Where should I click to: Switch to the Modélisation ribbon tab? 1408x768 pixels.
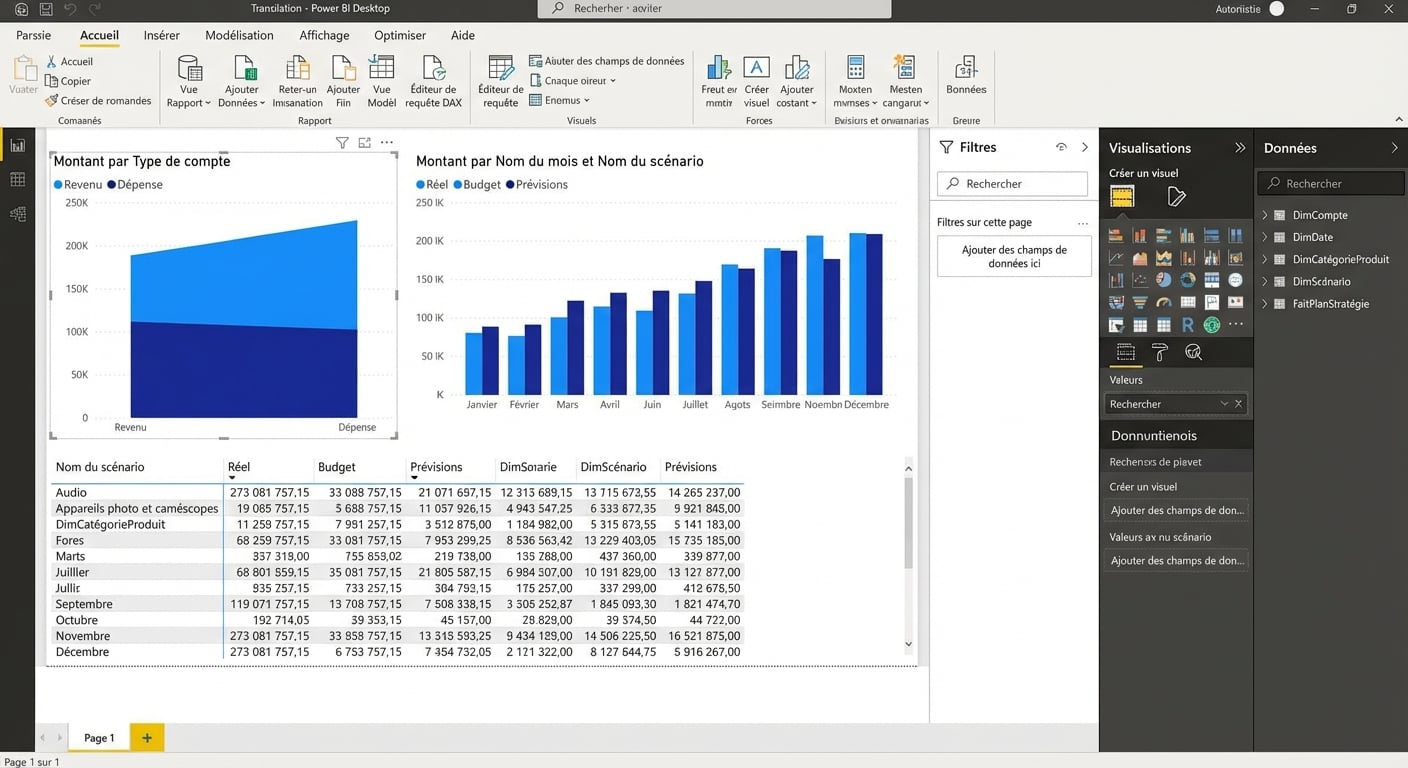tap(239, 35)
